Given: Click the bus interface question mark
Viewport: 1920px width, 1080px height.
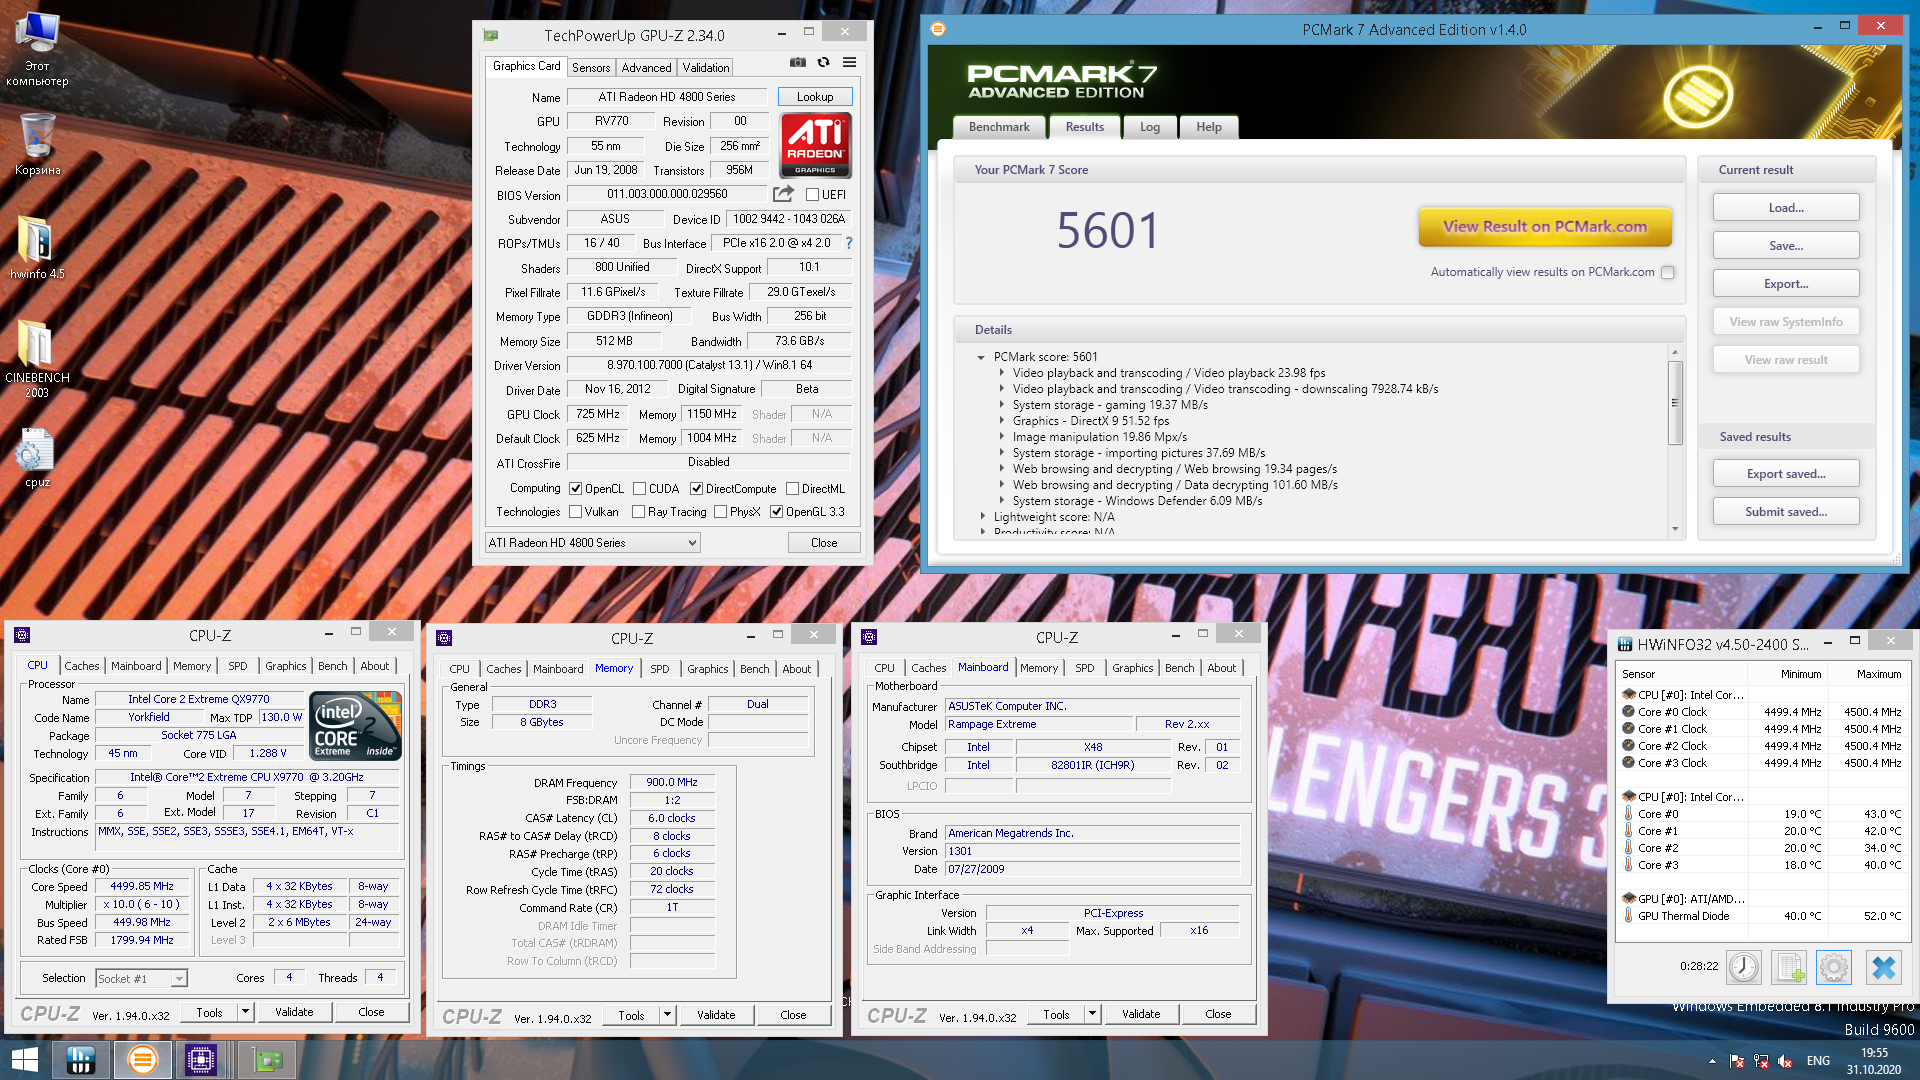Looking at the screenshot, I should [849, 243].
